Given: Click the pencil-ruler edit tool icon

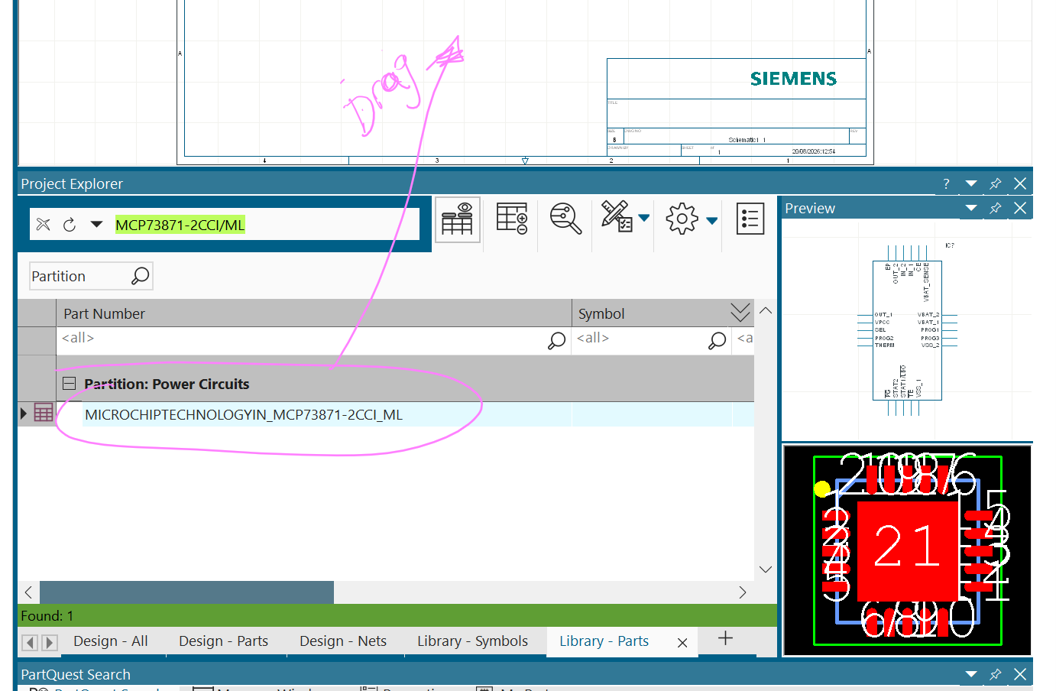Looking at the screenshot, I should click(616, 217).
